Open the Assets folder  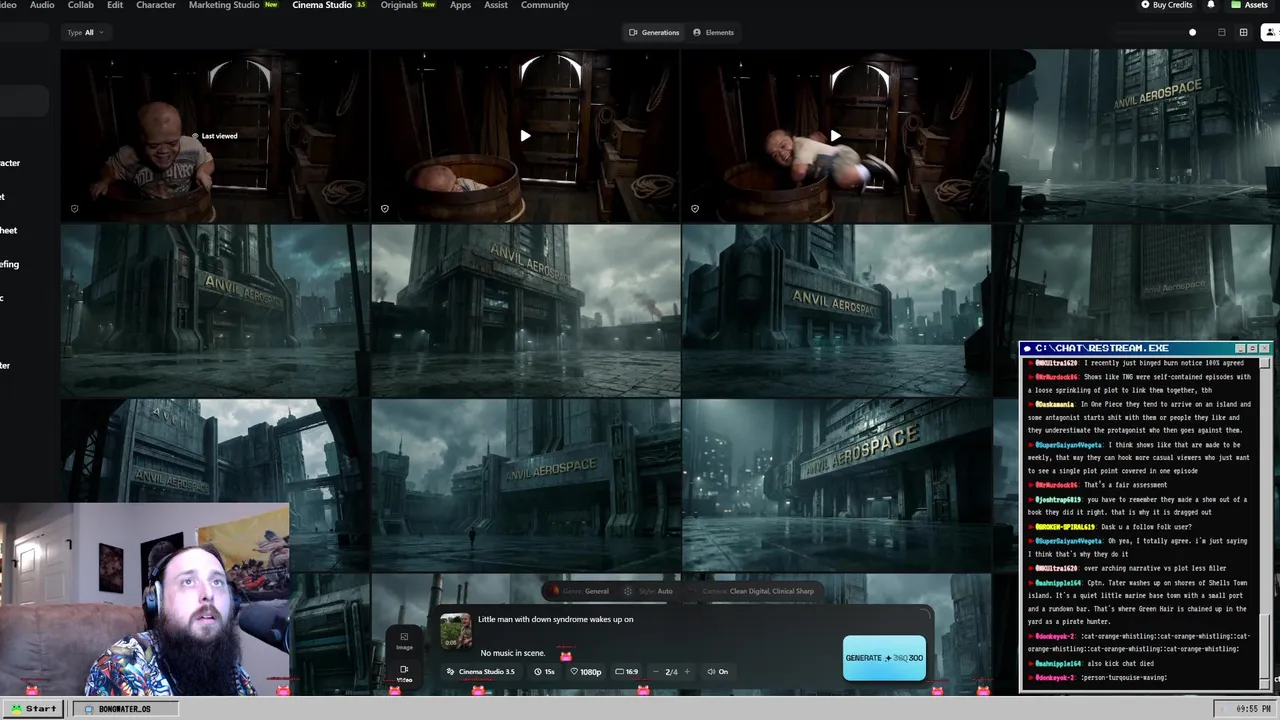tap(1250, 5)
